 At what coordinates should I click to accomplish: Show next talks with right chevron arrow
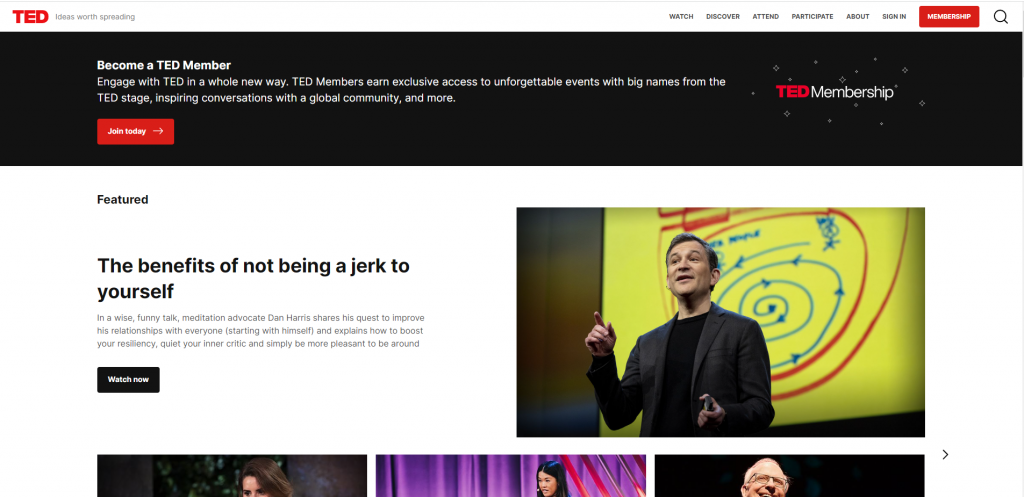coord(945,454)
